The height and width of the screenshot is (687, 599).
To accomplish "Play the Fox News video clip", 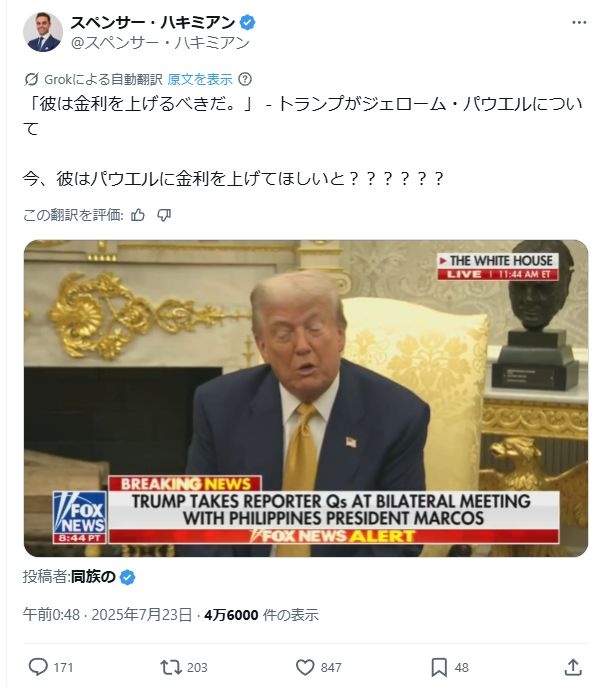I will coord(306,398).
